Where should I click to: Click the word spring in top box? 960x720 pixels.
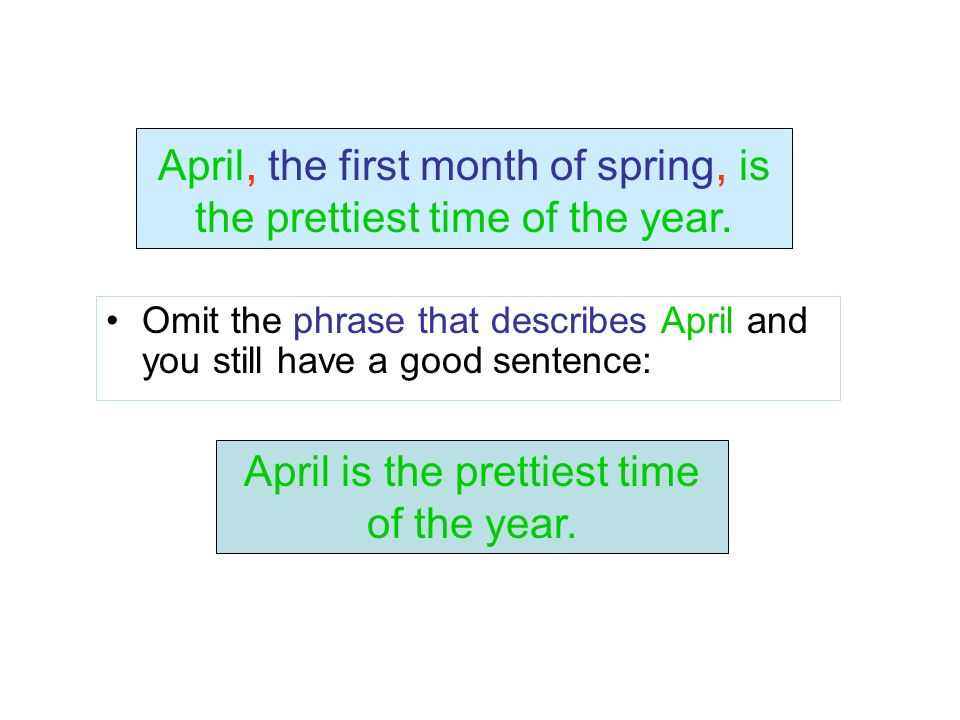[x=656, y=168]
